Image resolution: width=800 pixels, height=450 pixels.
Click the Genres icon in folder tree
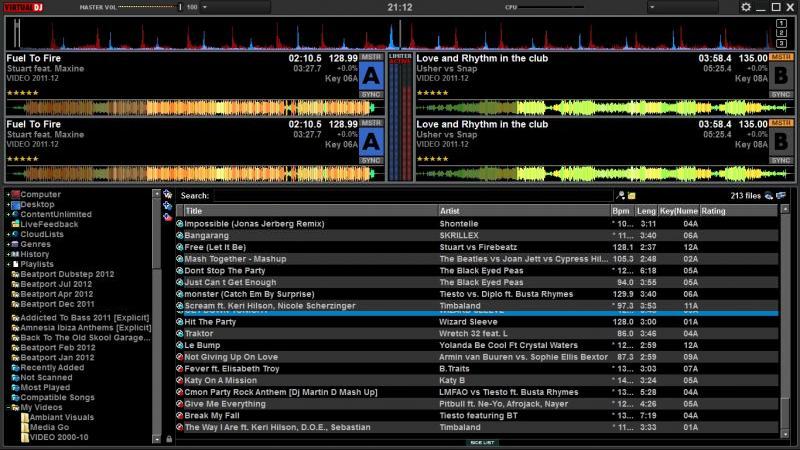tap(16, 244)
